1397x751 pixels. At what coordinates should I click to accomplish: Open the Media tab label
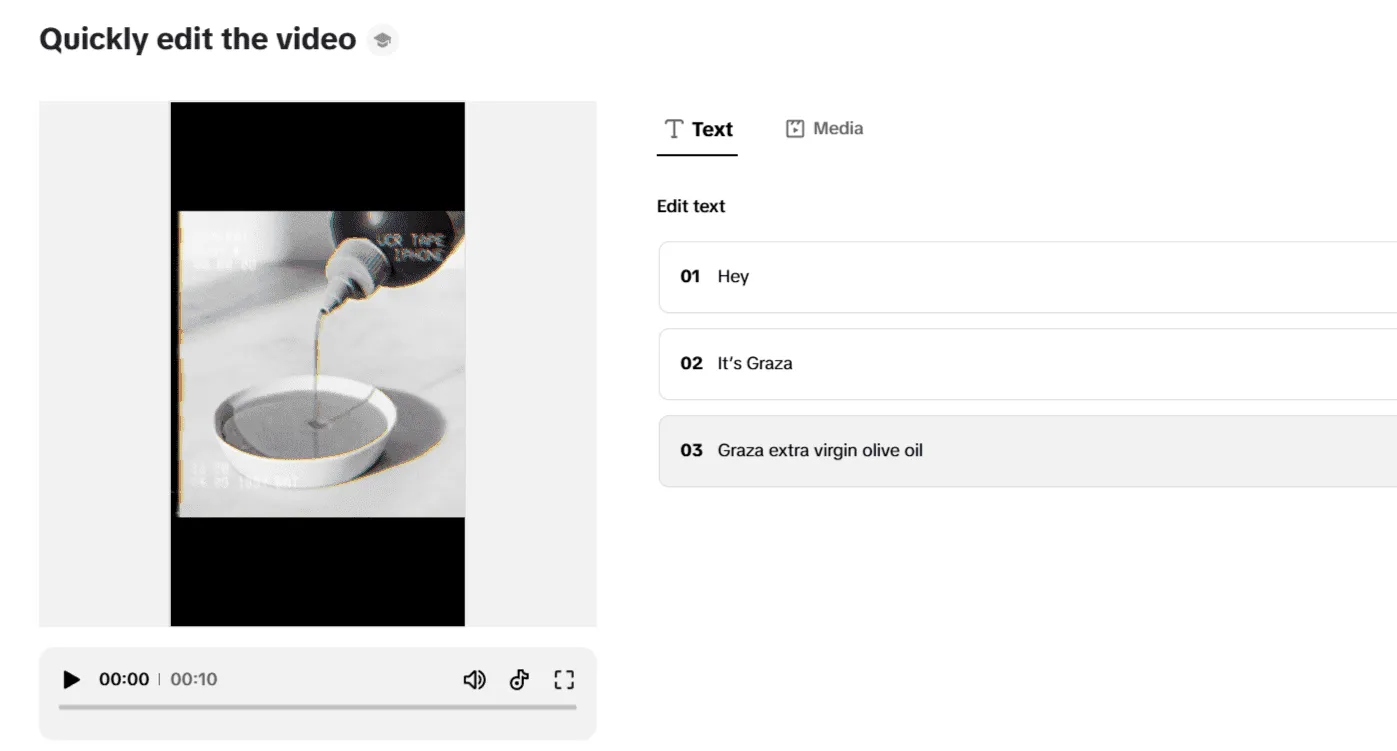tap(838, 128)
